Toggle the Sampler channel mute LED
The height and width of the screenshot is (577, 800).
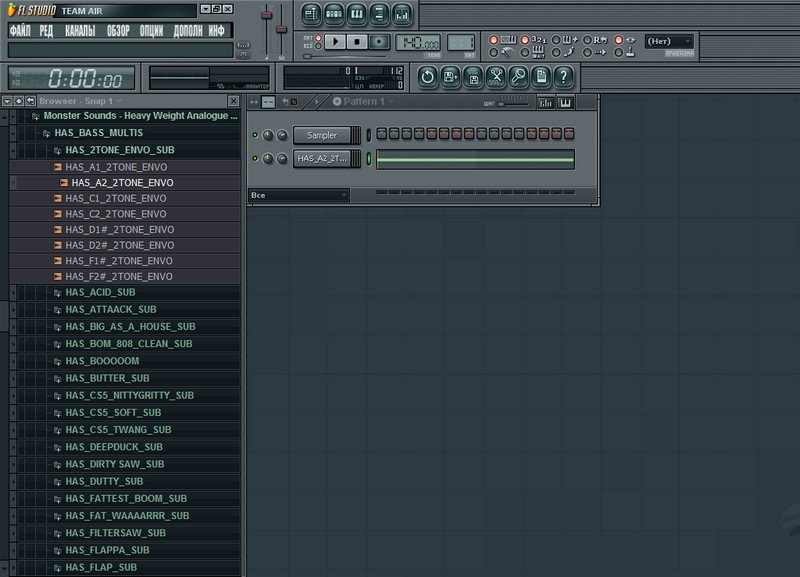[255, 135]
